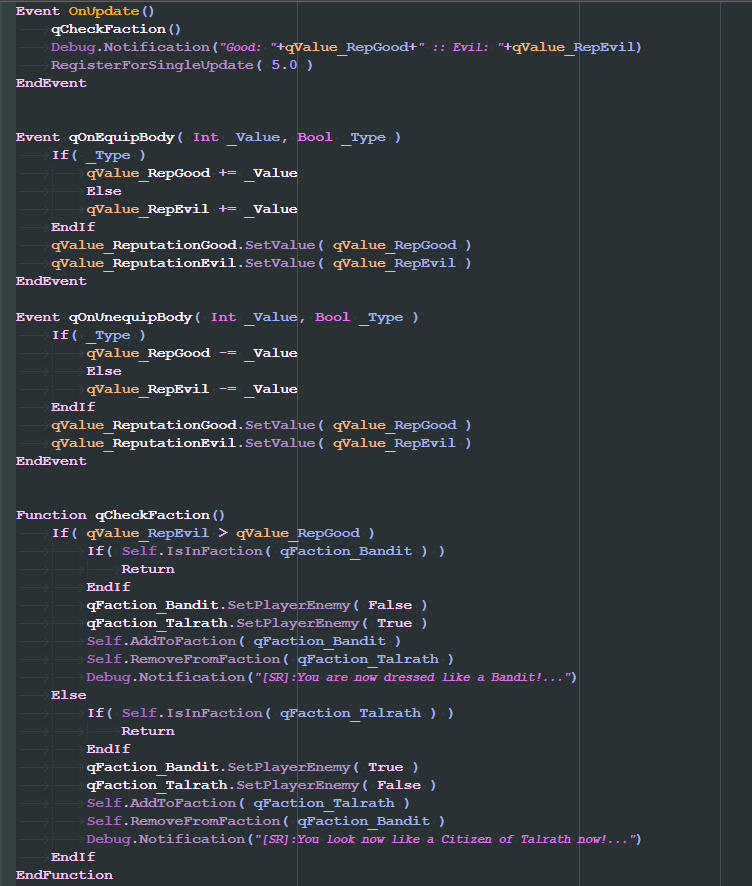This screenshot has width=752, height=886.
Task: Click "If( qValue_RepEvil > qValue_RepGood )" line
Action: pyautogui.click(x=213, y=533)
